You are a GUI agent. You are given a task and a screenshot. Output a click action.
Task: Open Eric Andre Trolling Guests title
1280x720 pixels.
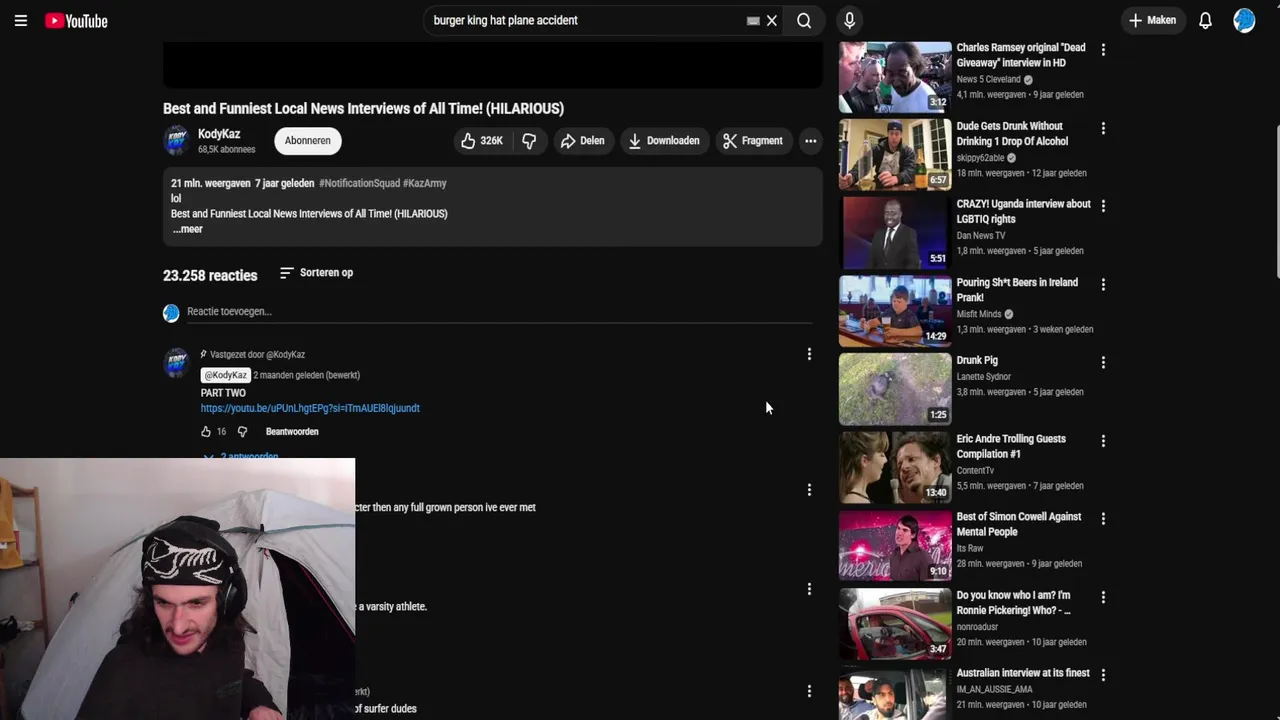[x=1011, y=446]
